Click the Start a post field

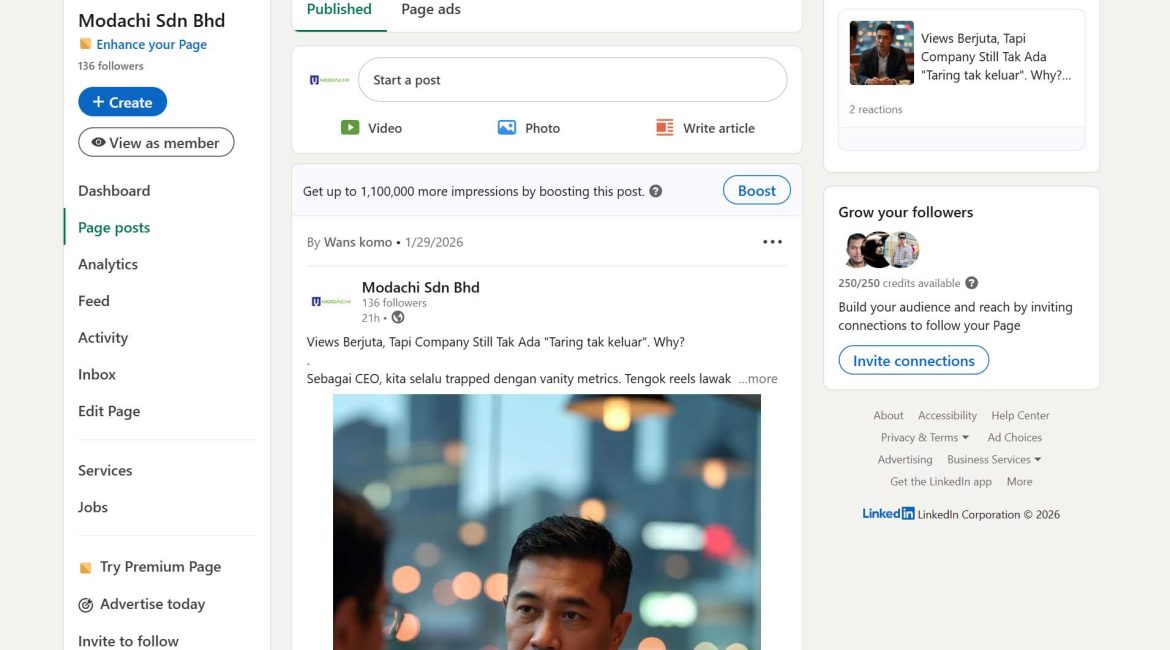[570, 80]
